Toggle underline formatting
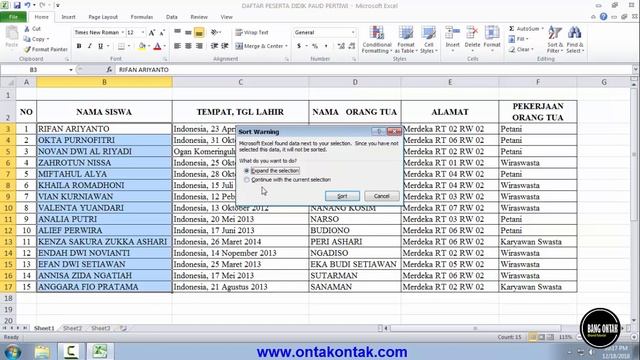This screenshot has height=360, width=640. click(x=100, y=46)
